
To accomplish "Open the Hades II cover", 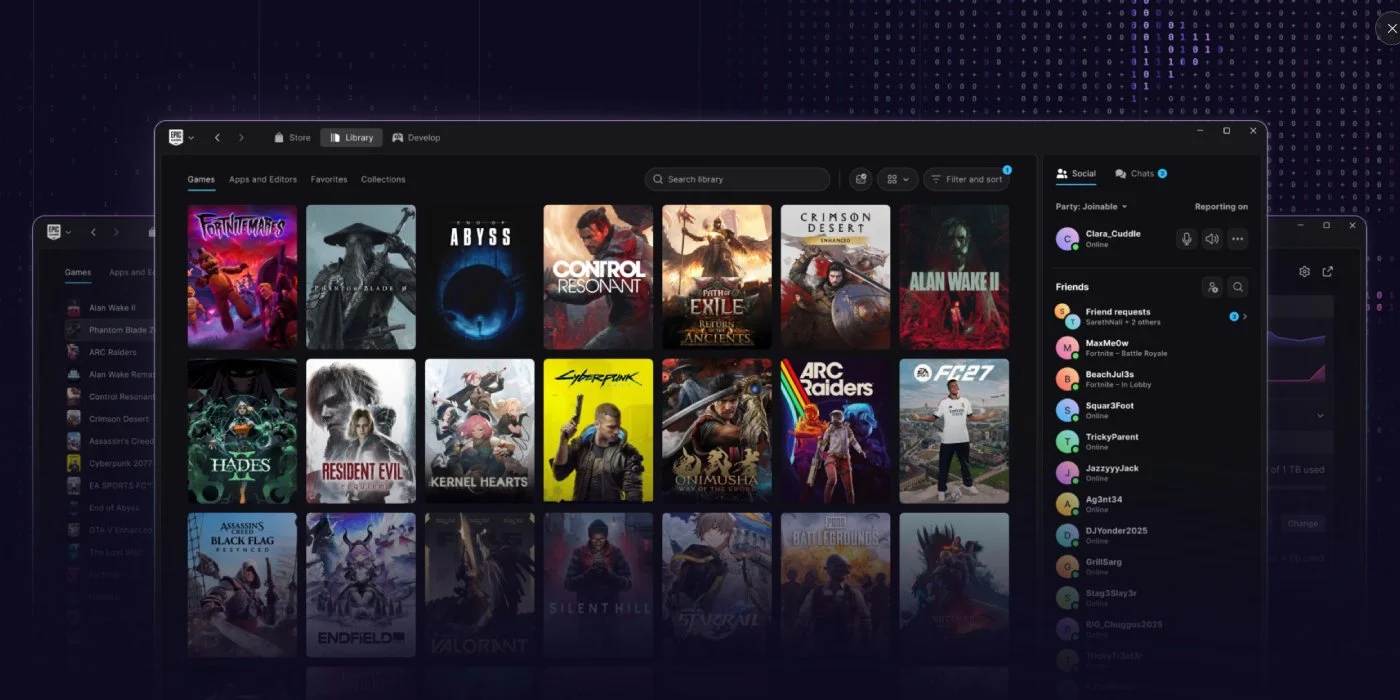I will click(242, 431).
